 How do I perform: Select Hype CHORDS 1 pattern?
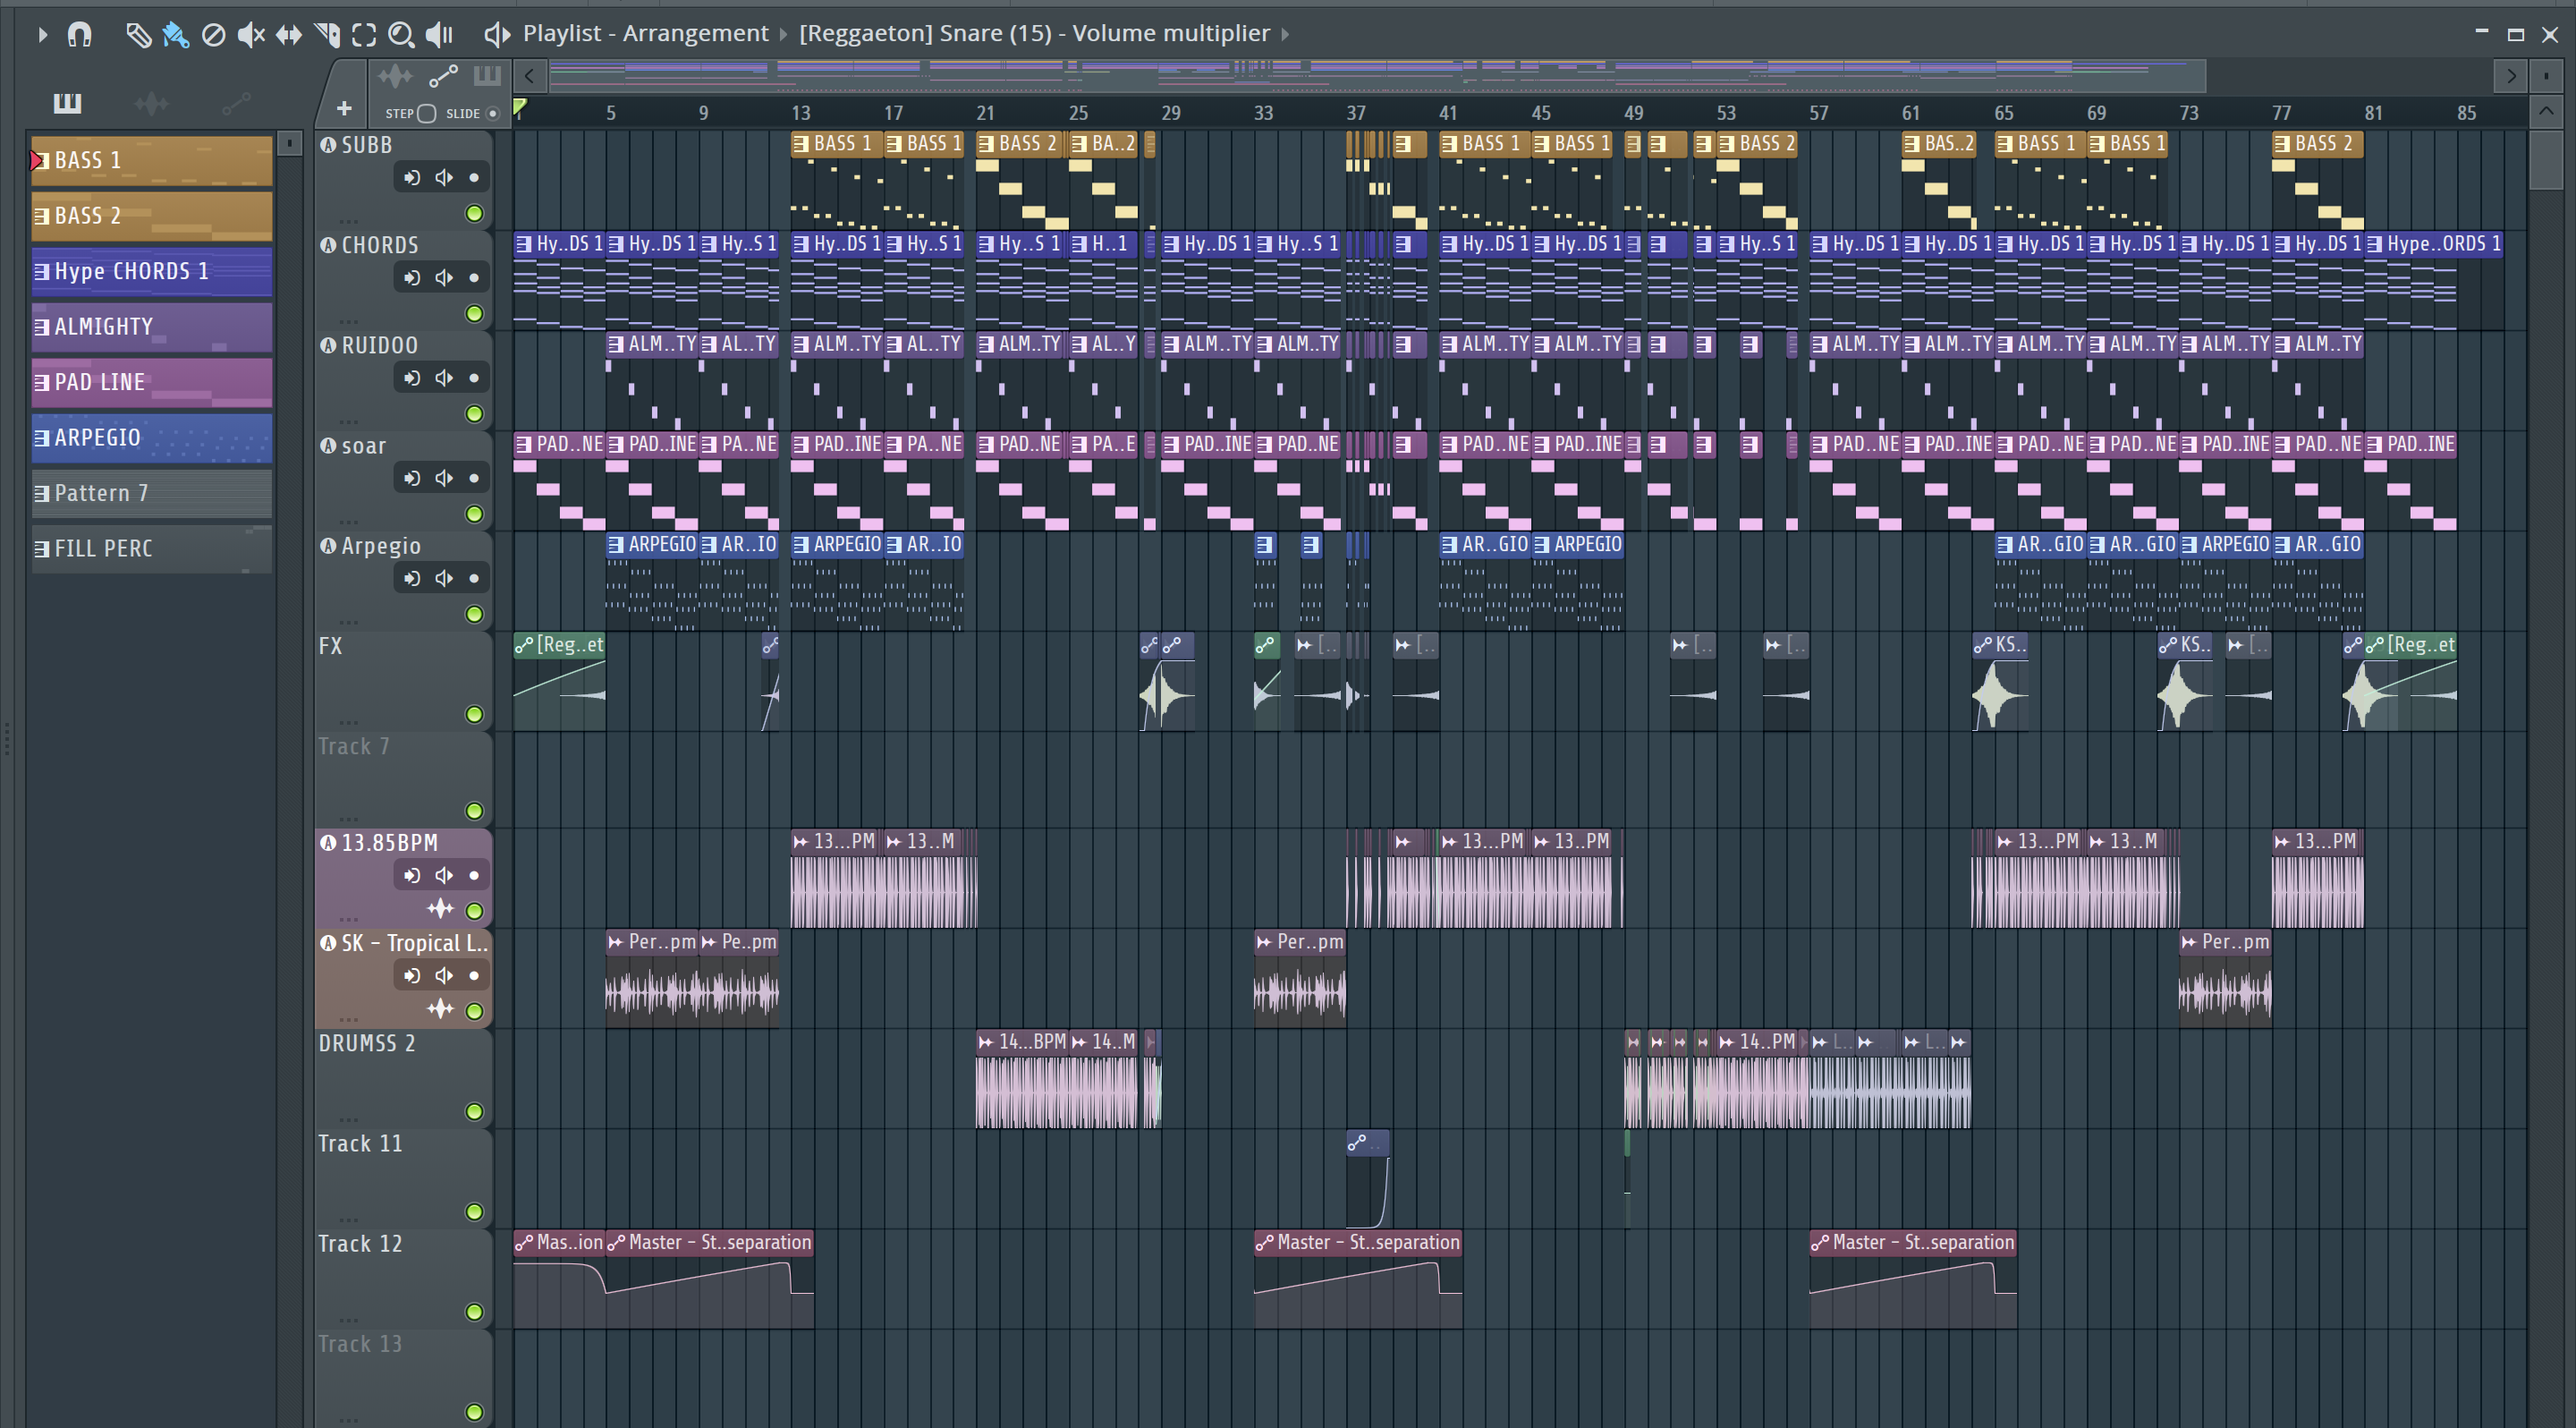[152, 271]
